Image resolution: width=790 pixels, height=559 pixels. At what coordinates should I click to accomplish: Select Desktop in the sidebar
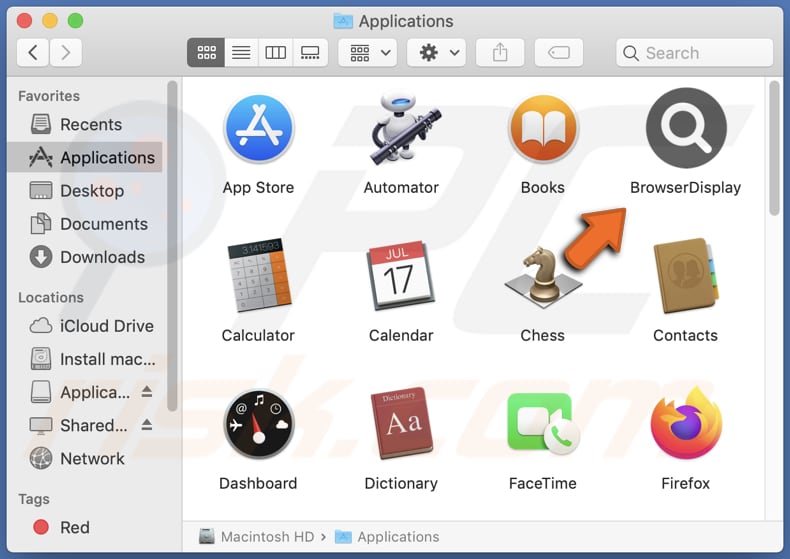[85, 191]
